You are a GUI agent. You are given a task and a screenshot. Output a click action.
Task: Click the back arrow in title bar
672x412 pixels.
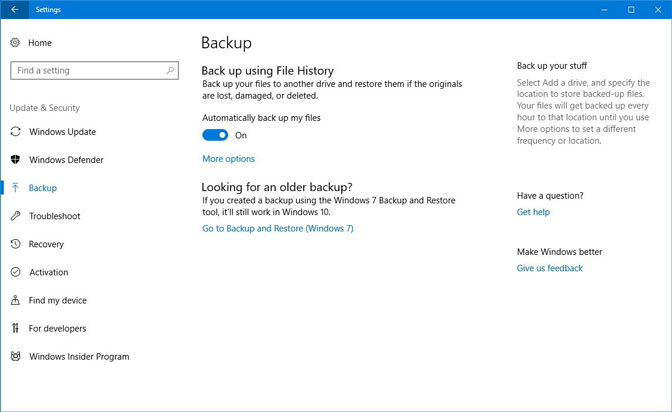(x=15, y=9)
